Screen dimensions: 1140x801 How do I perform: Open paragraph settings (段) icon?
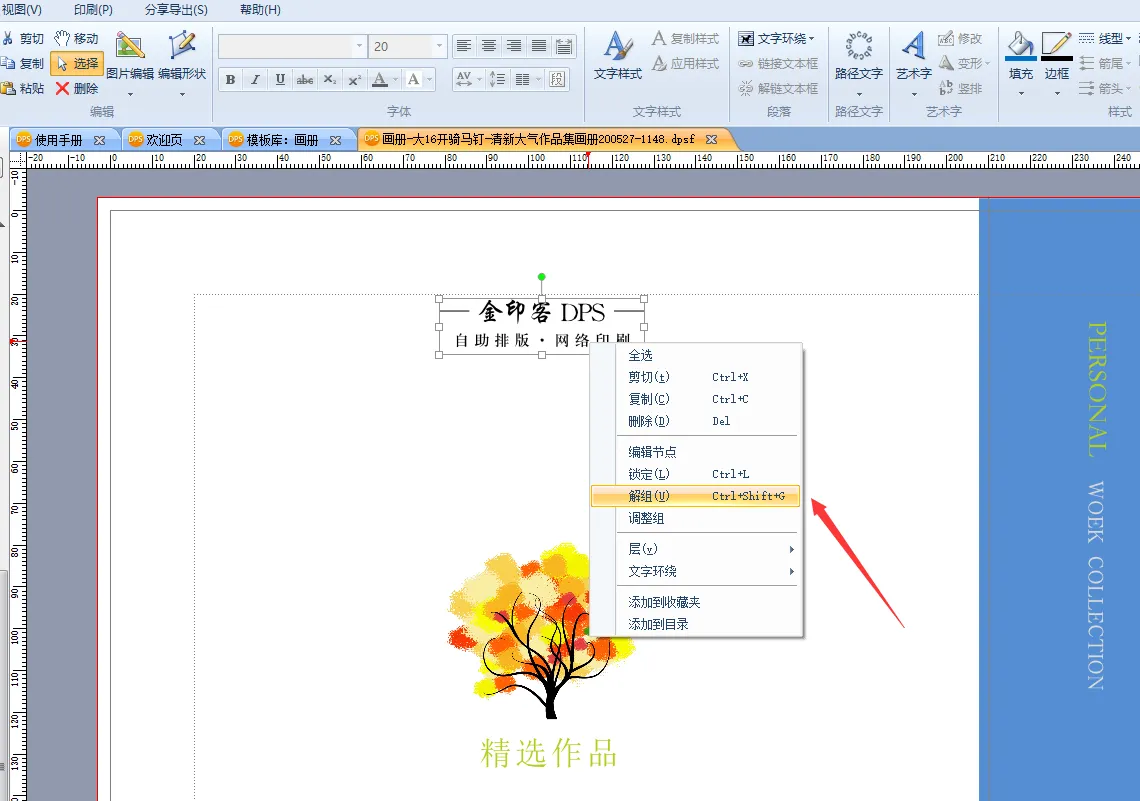point(557,79)
